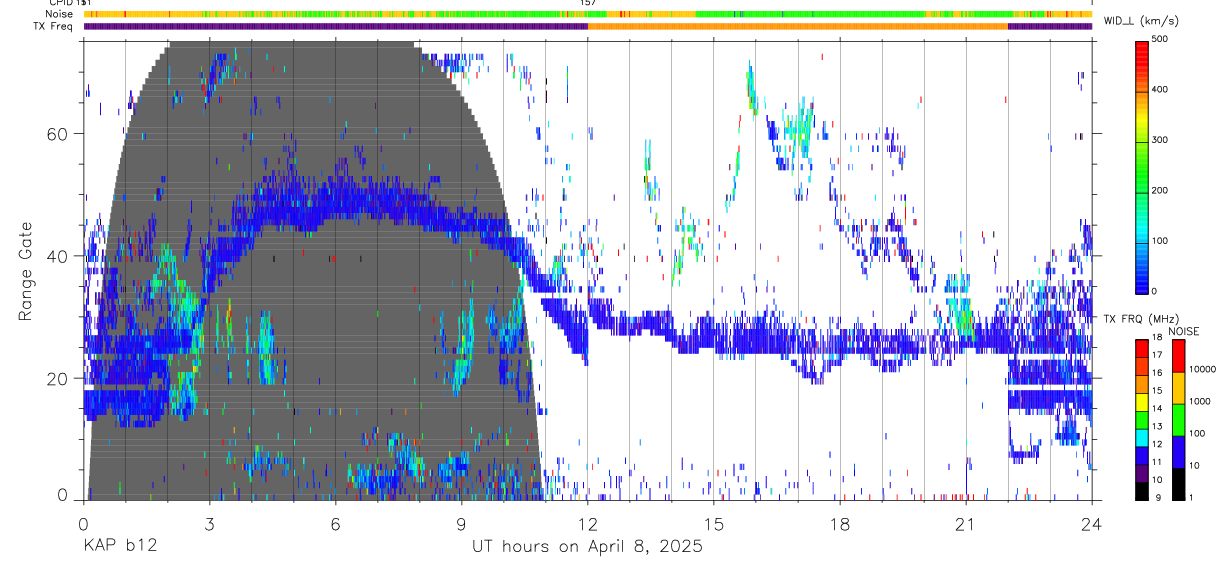1228x567 pixels.
Task: Click the x-axis tick label '12'
Action: point(587,523)
